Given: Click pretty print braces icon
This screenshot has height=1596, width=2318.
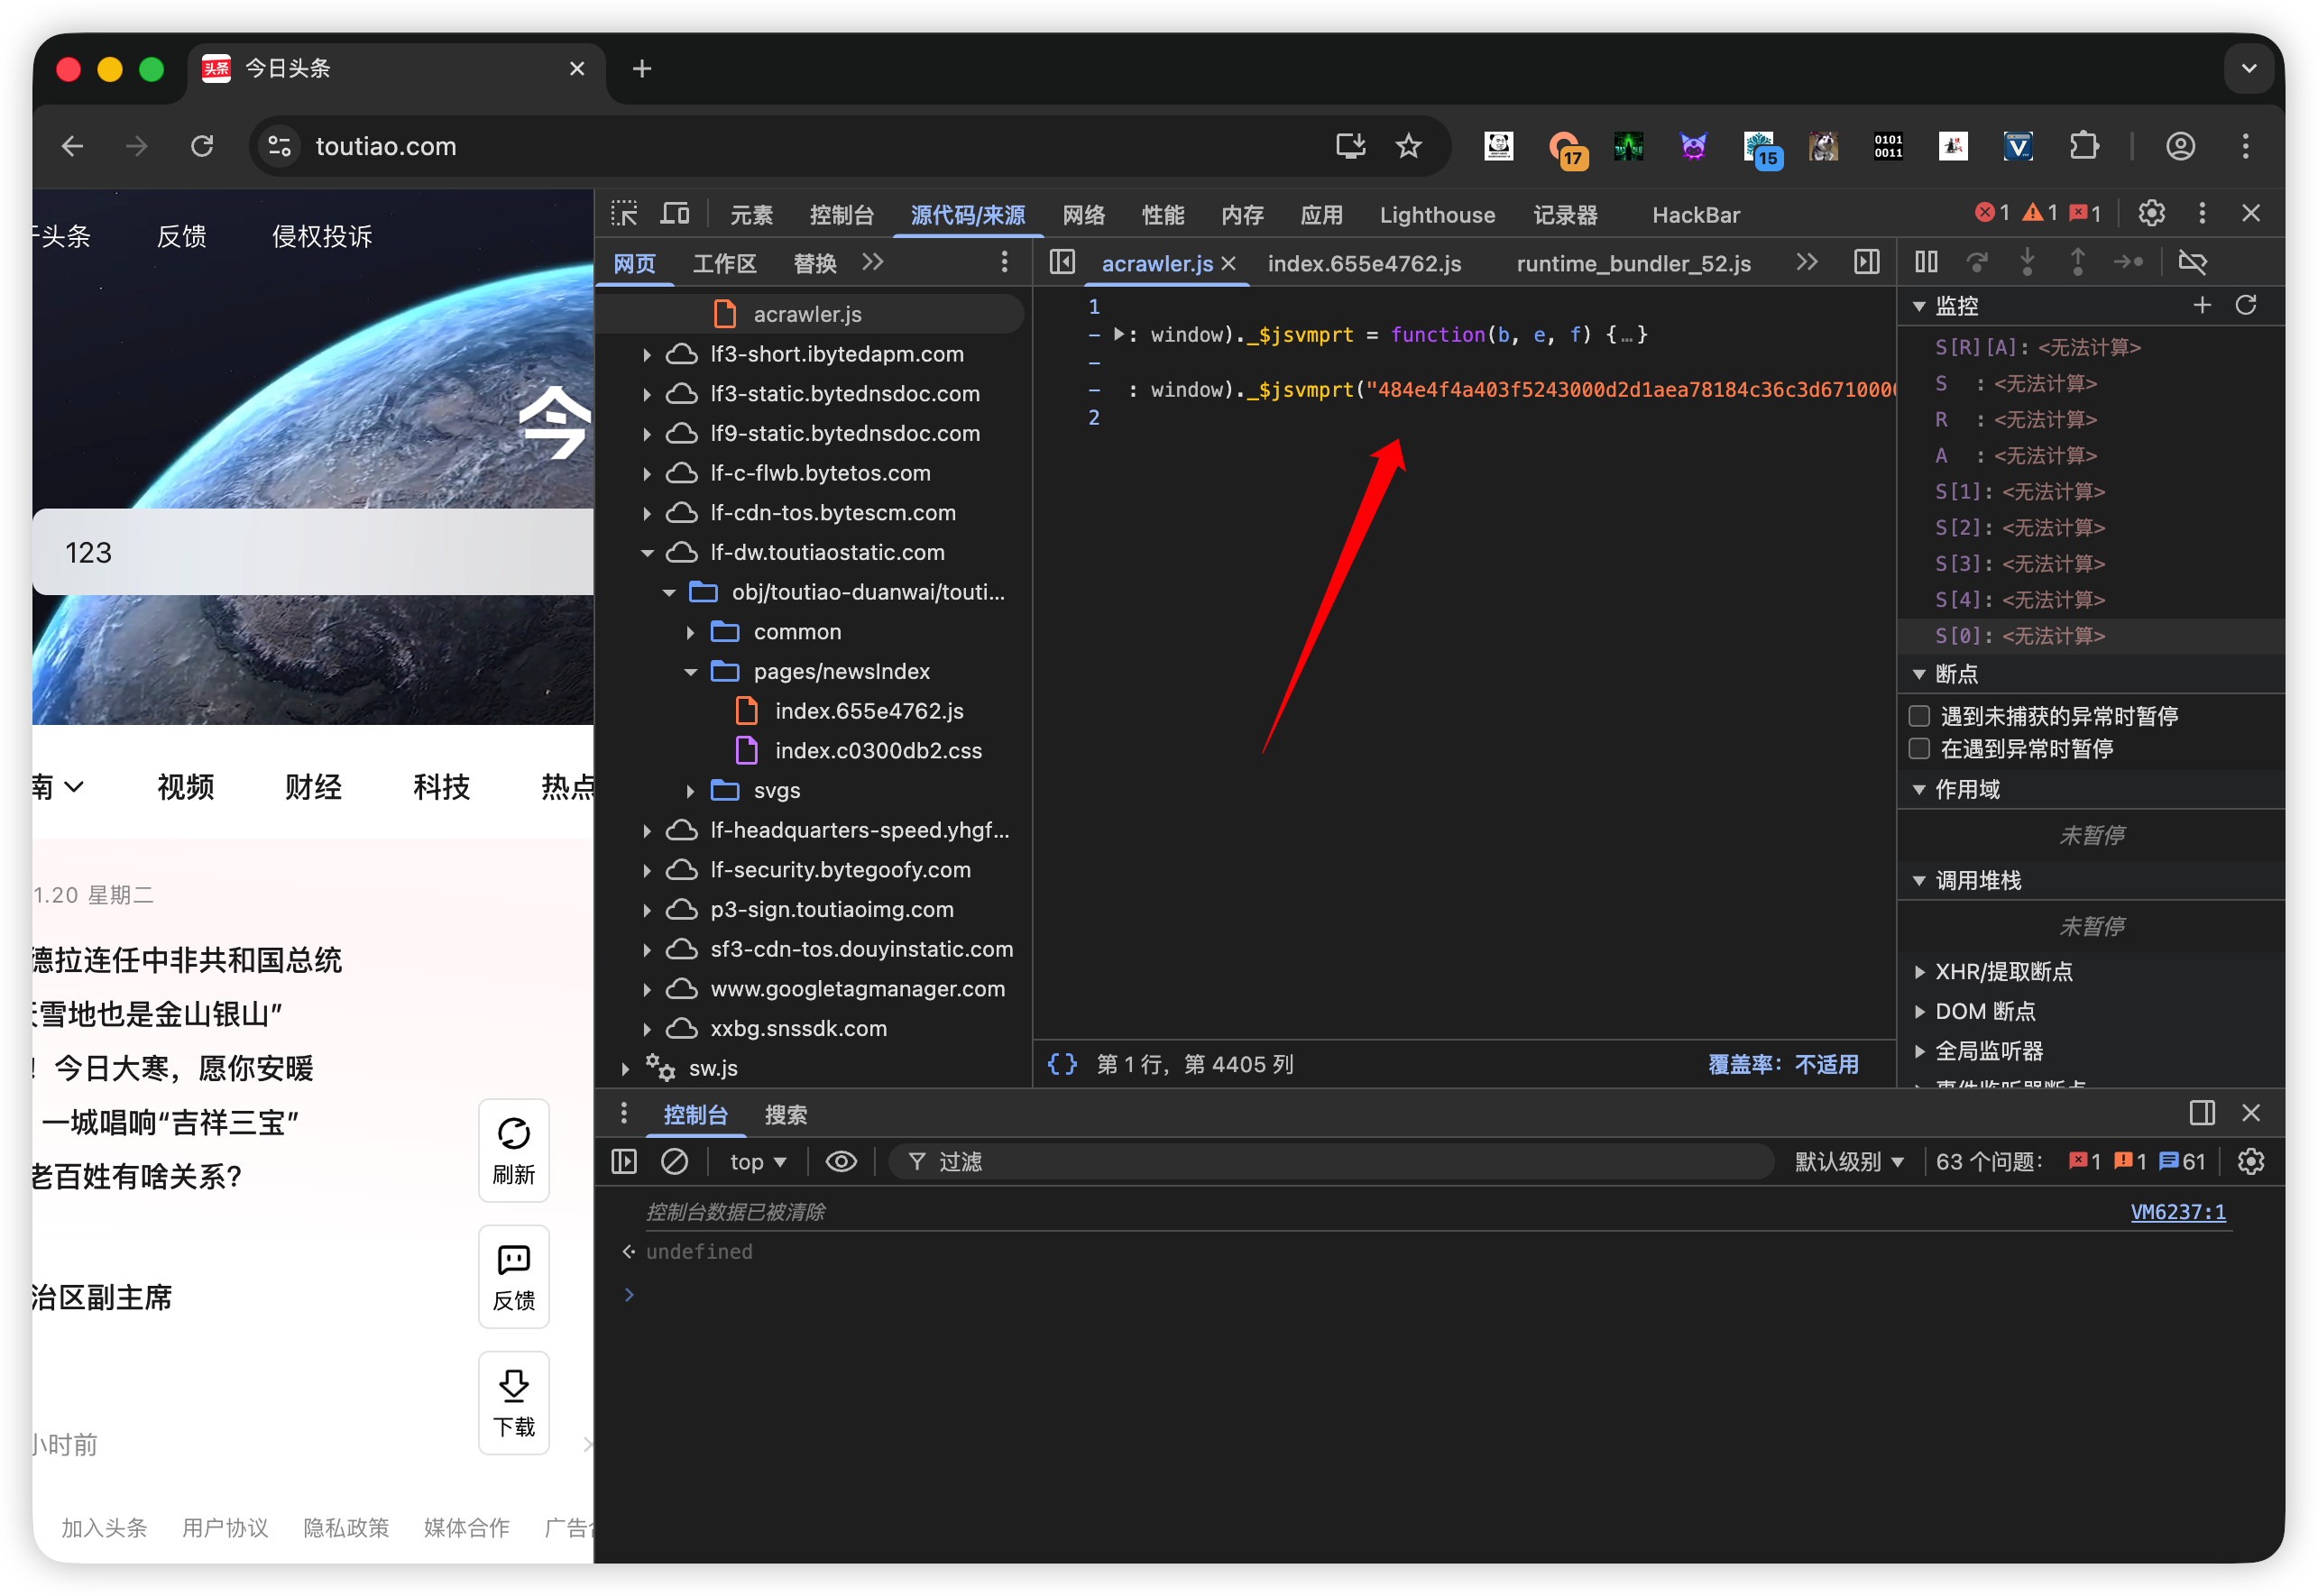Looking at the screenshot, I should (1062, 1064).
